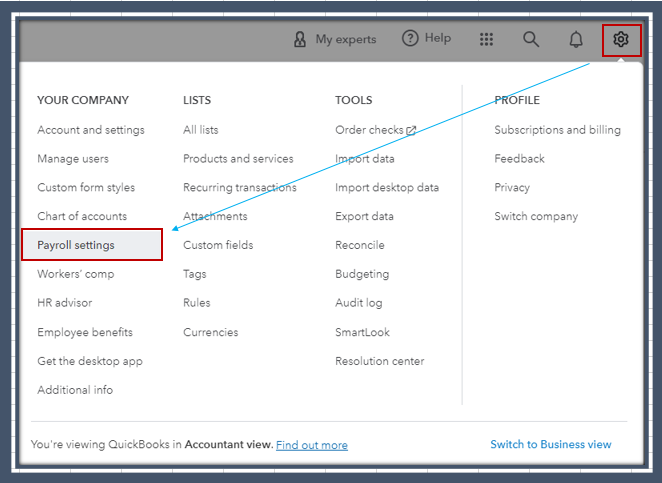
Task: Select Attachments under Lists
Action: click(215, 216)
